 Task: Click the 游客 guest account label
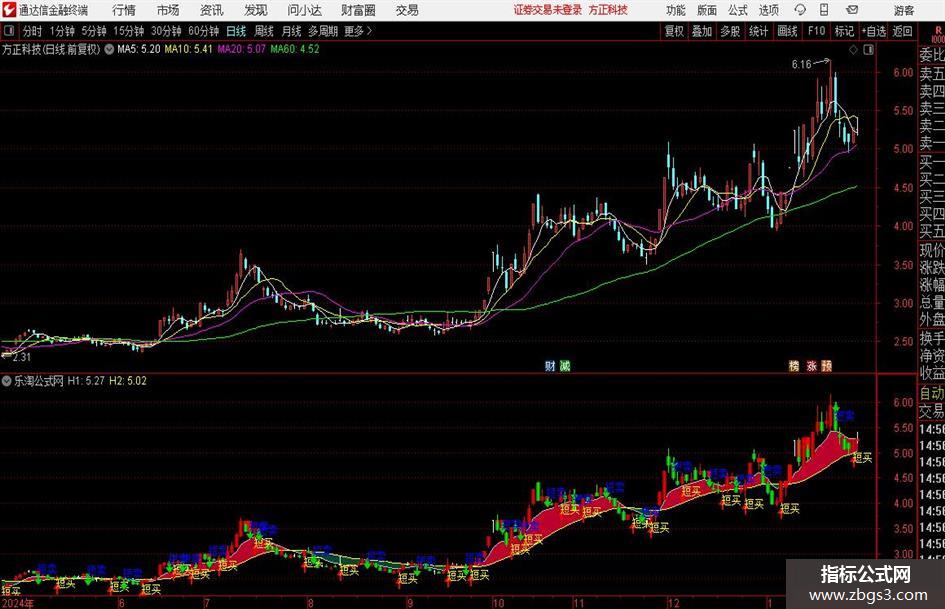903,10
